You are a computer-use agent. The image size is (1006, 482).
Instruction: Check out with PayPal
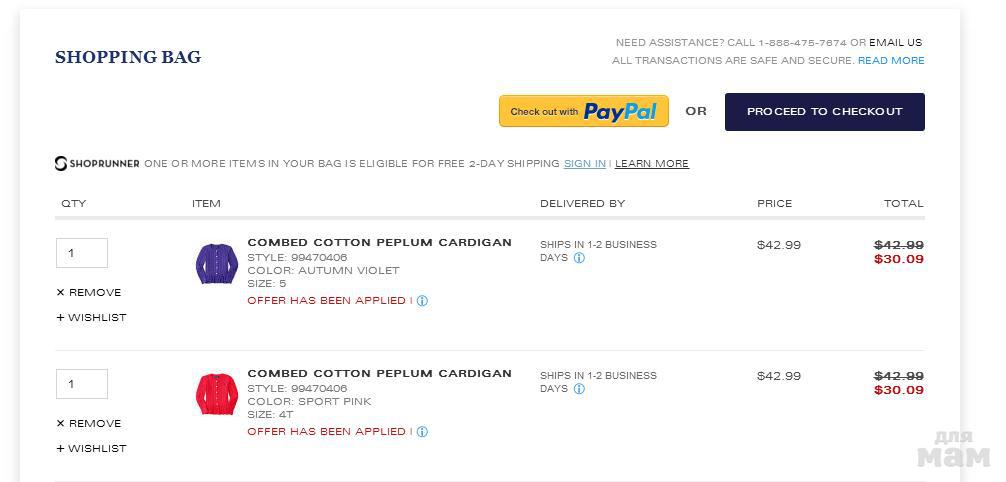click(584, 111)
